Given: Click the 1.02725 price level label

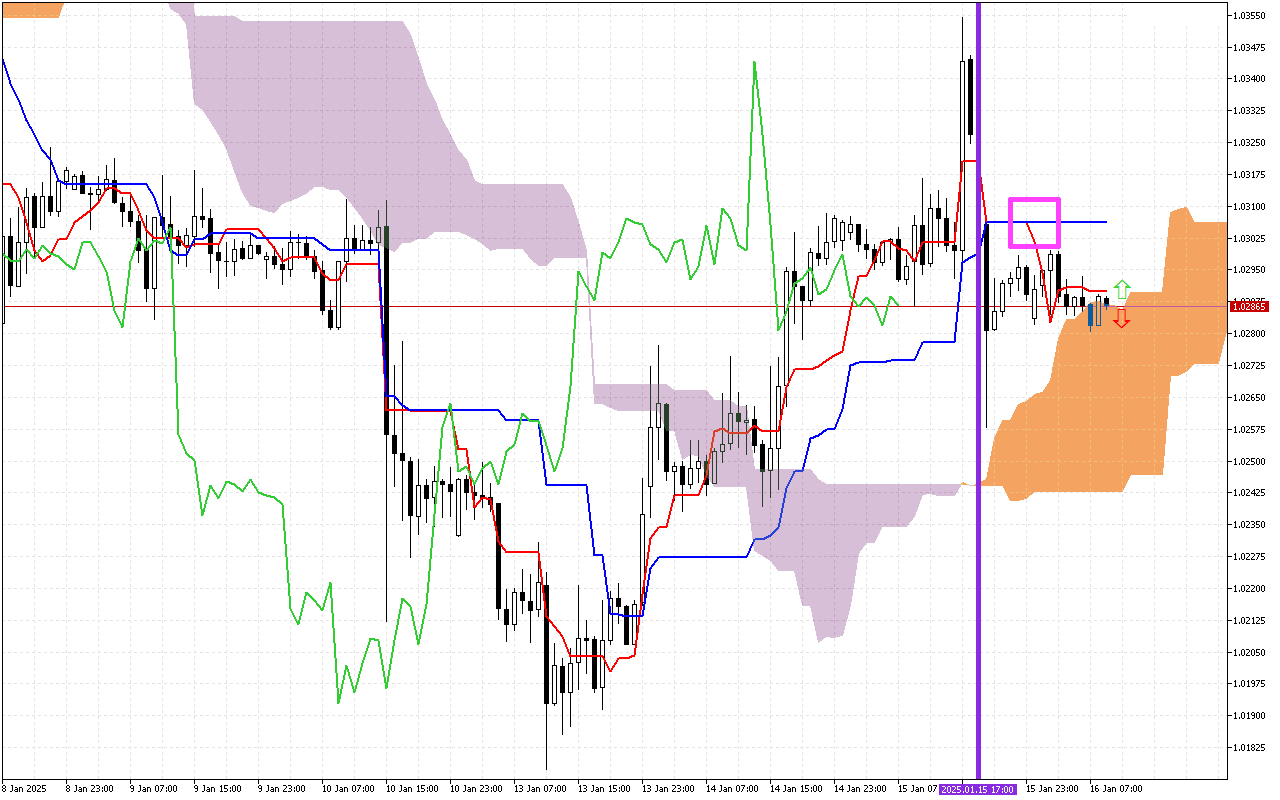Looking at the screenshot, I should click(1250, 366).
